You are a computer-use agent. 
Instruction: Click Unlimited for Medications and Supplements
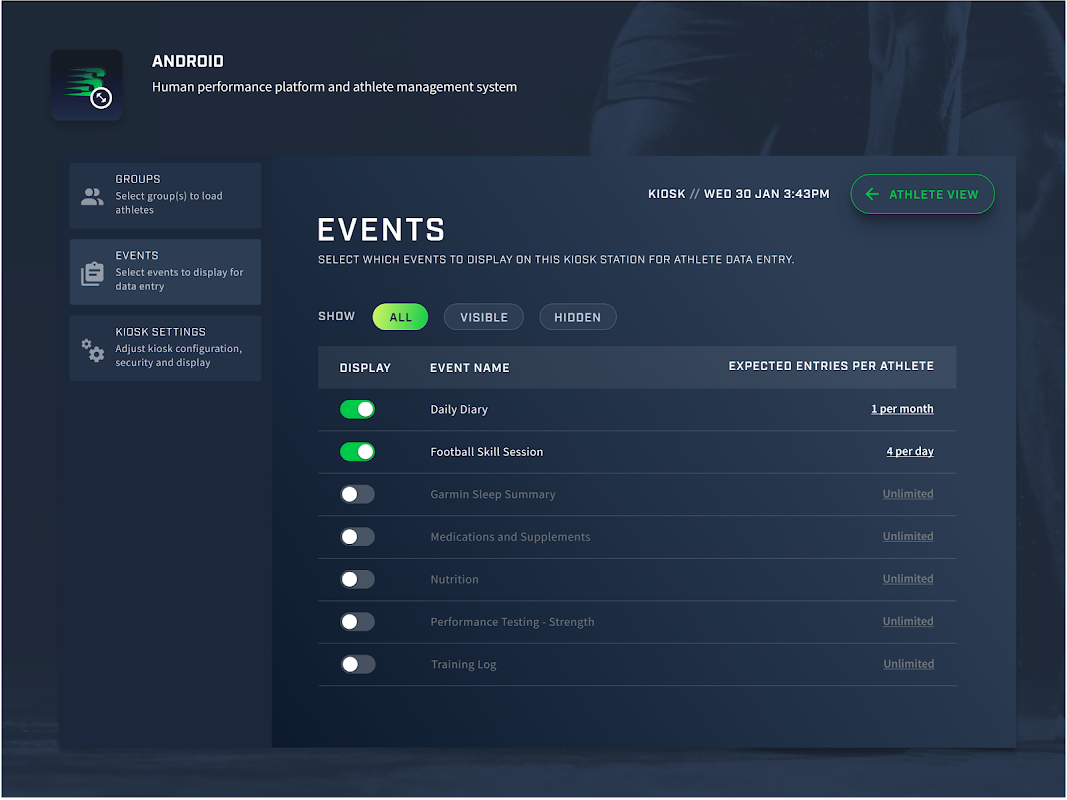tap(908, 536)
